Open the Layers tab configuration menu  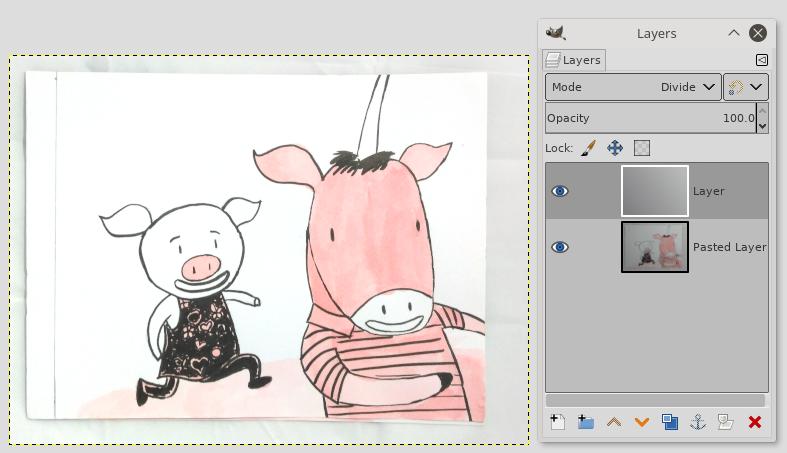tap(762, 60)
